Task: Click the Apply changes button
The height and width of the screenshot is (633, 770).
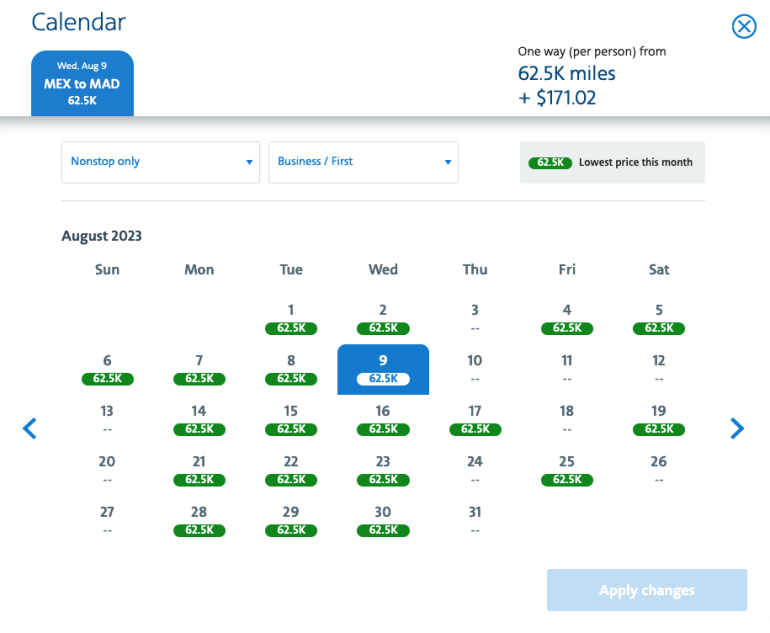Action: 646,590
